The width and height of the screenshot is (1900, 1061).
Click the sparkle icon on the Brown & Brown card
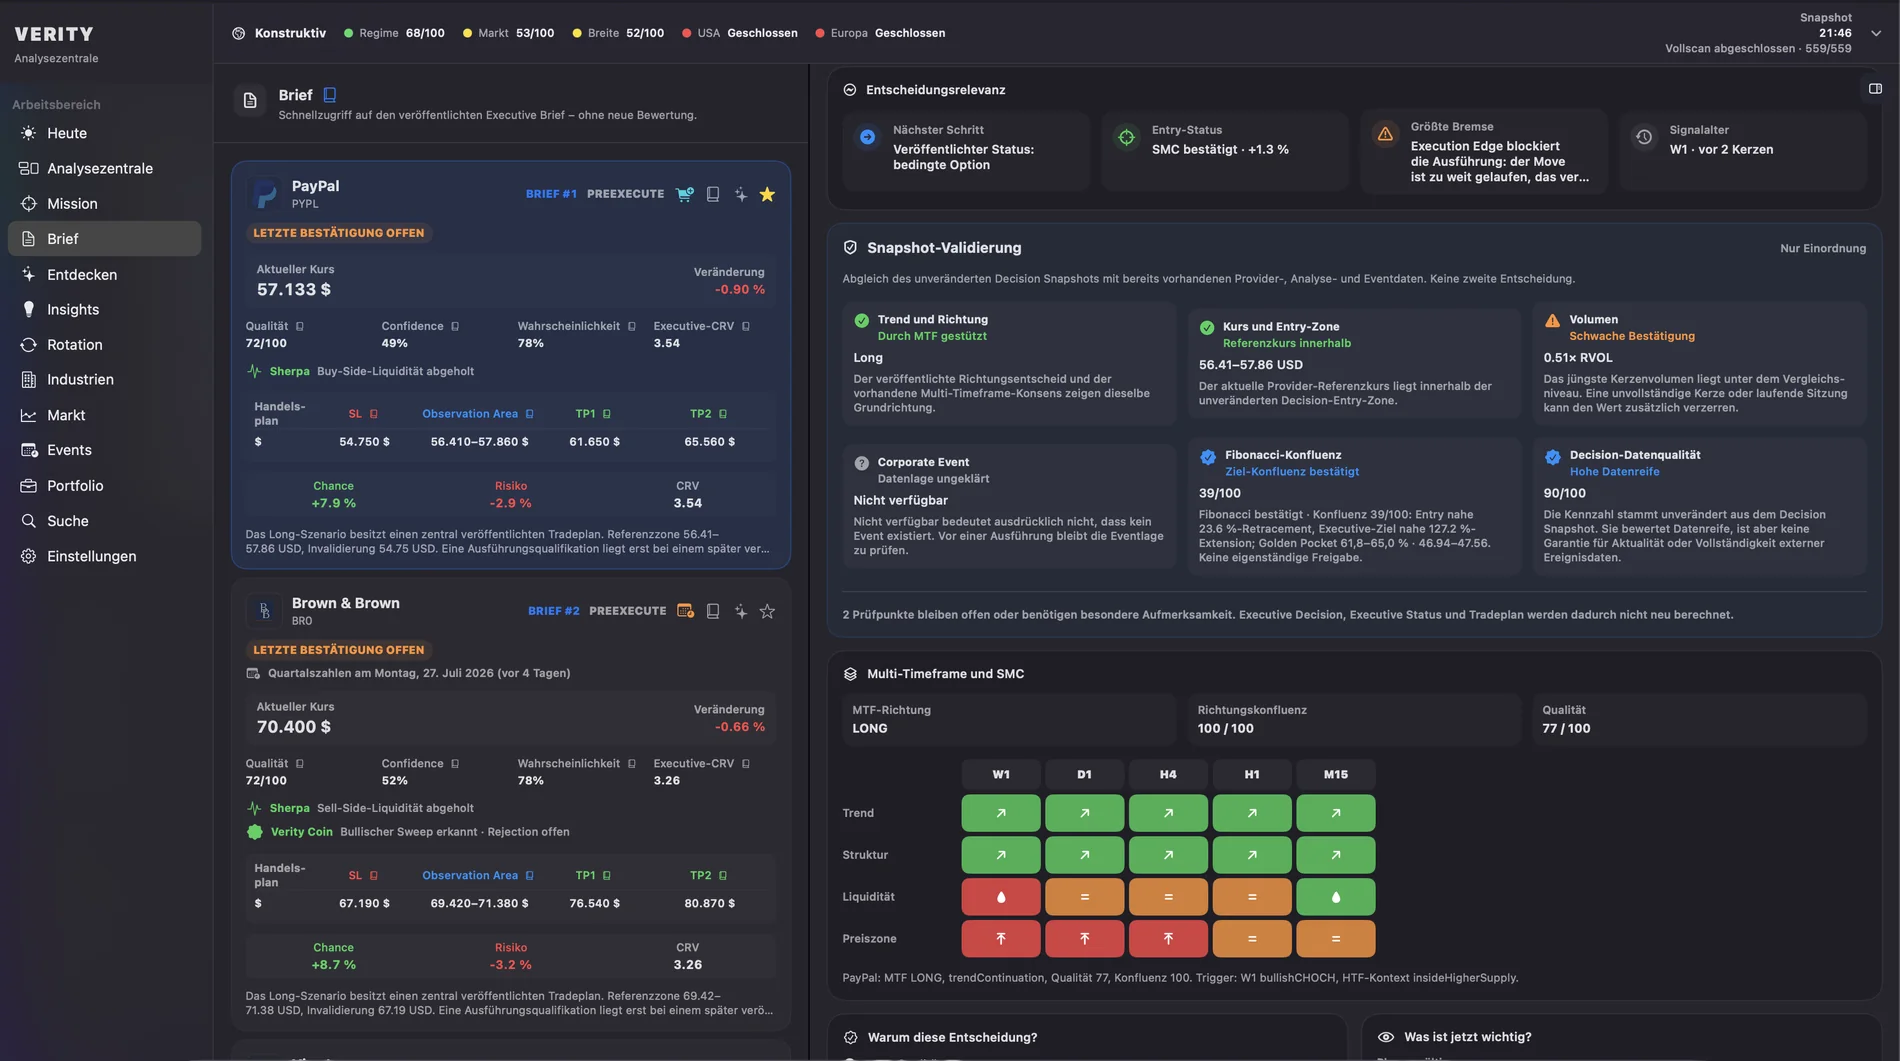coord(741,611)
